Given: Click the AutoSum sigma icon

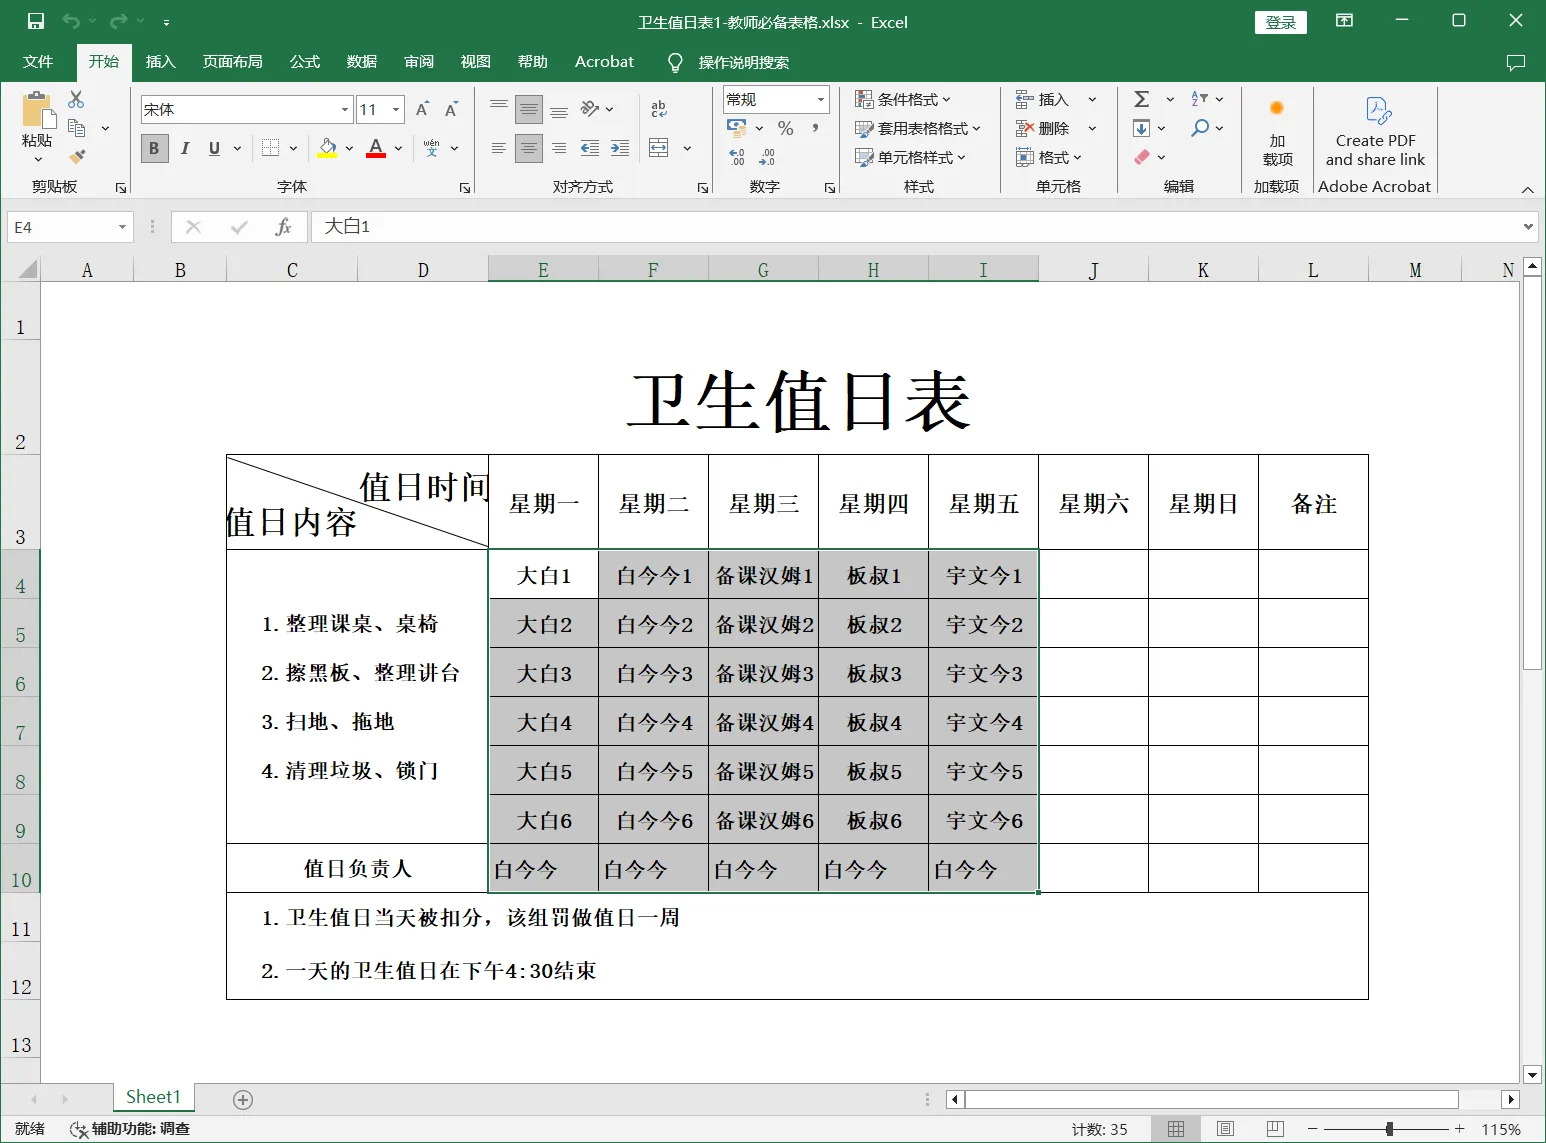Looking at the screenshot, I should [1141, 99].
